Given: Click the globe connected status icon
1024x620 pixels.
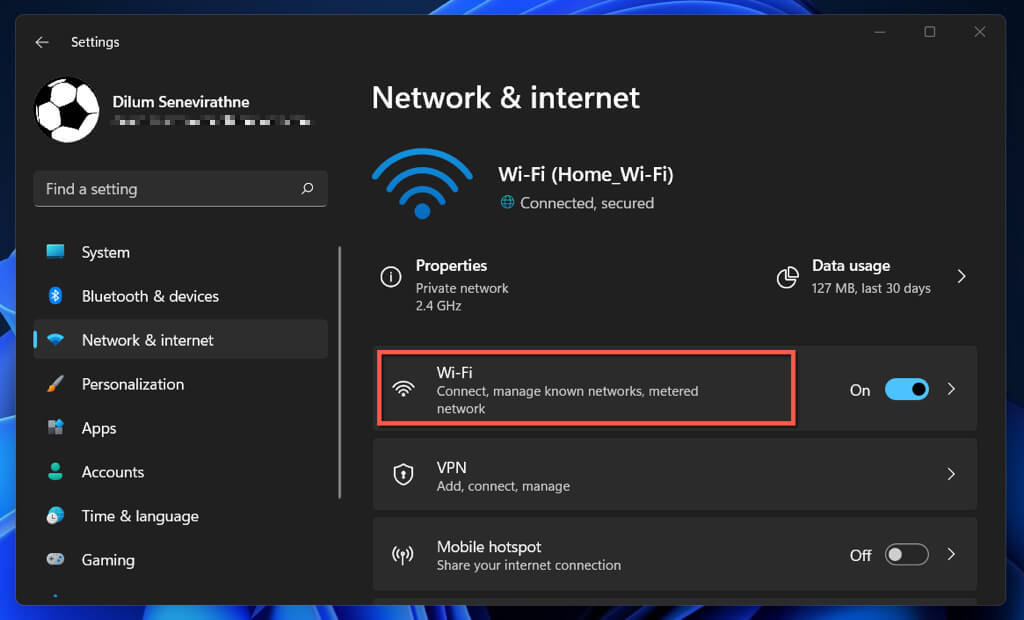Looking at the screenshot, I should coord(507,203).
